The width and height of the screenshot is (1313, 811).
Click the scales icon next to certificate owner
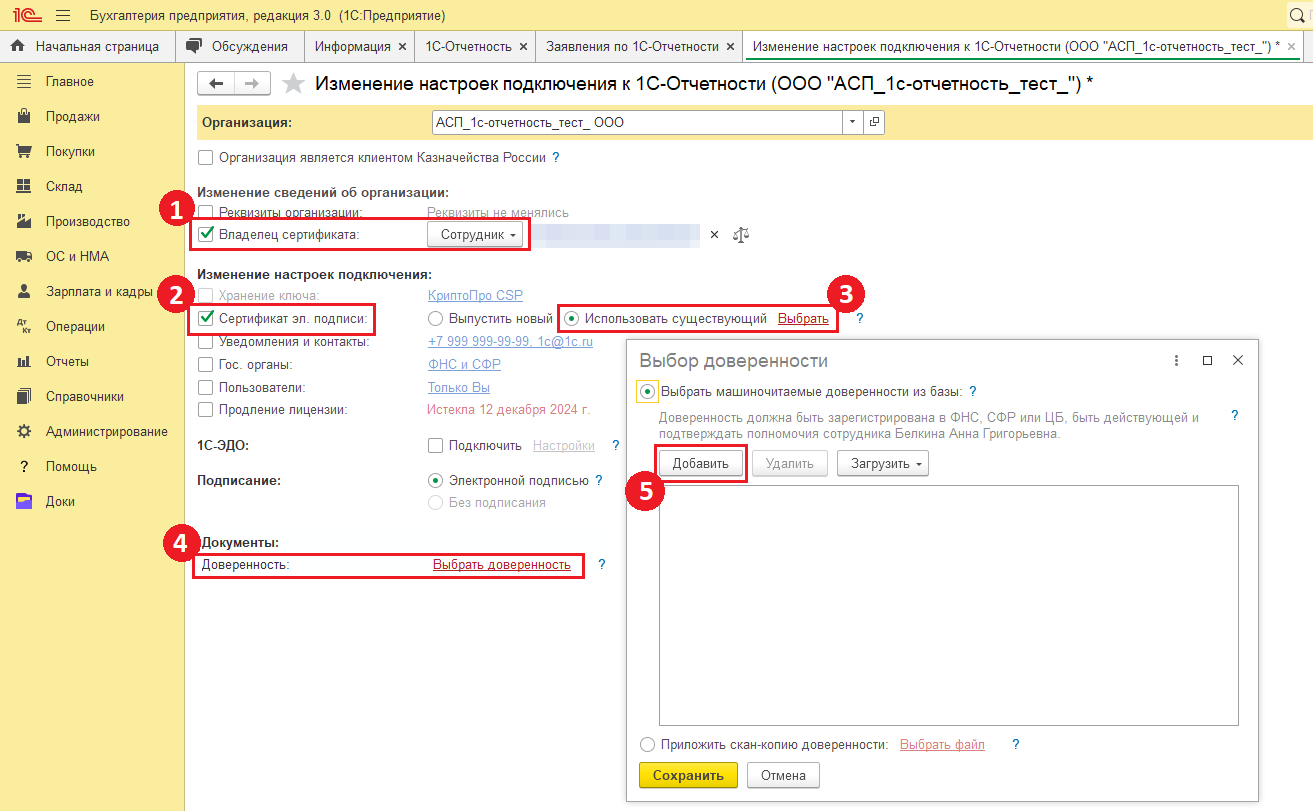(x=740, y=235)
